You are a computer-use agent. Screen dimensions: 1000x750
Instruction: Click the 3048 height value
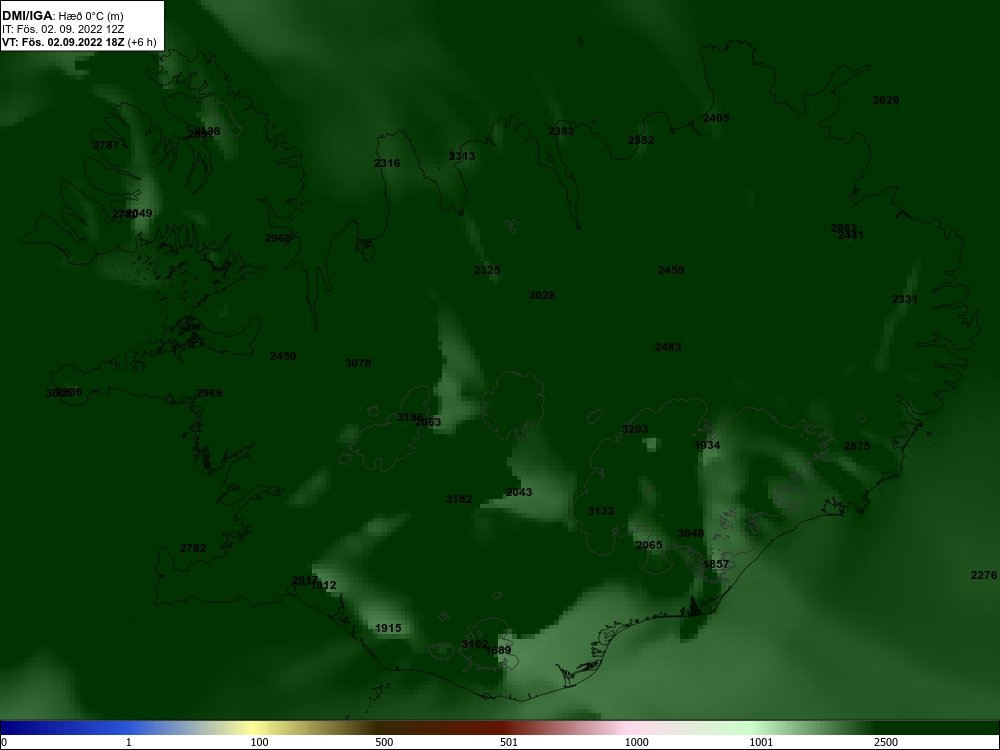(691, 534)
